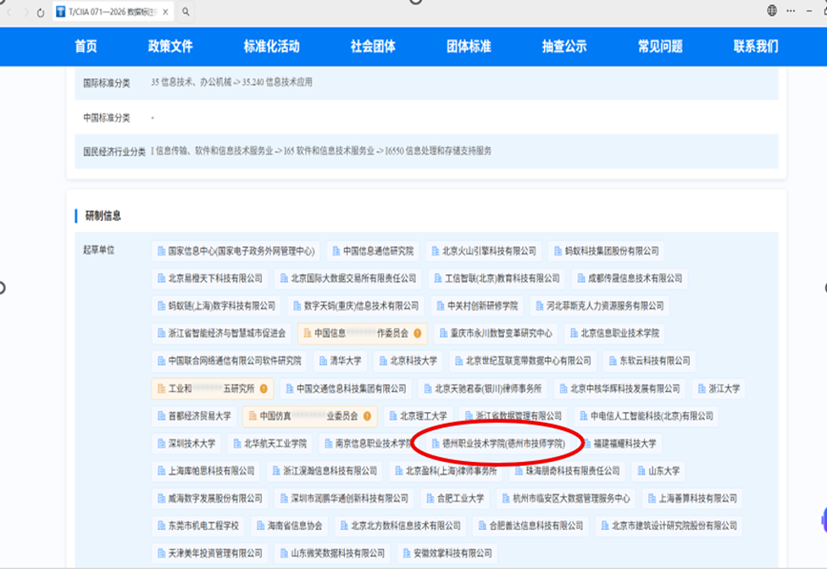The height and width of the screenshot is (569, 827).
Task: Click document icon of 中国信息通信研究院
Action: [x=336, y=251]
